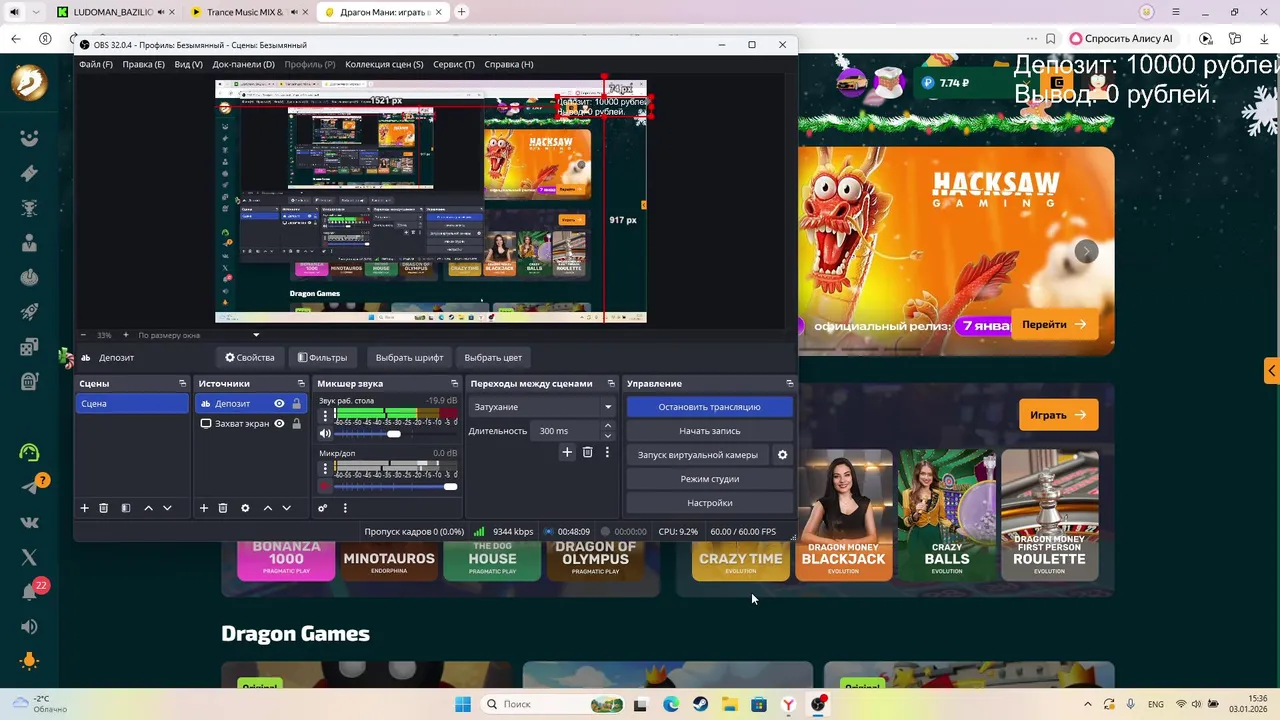Open the audio mixer menu dots
This screenshot has width=1280, height=720.
point(345,508)
